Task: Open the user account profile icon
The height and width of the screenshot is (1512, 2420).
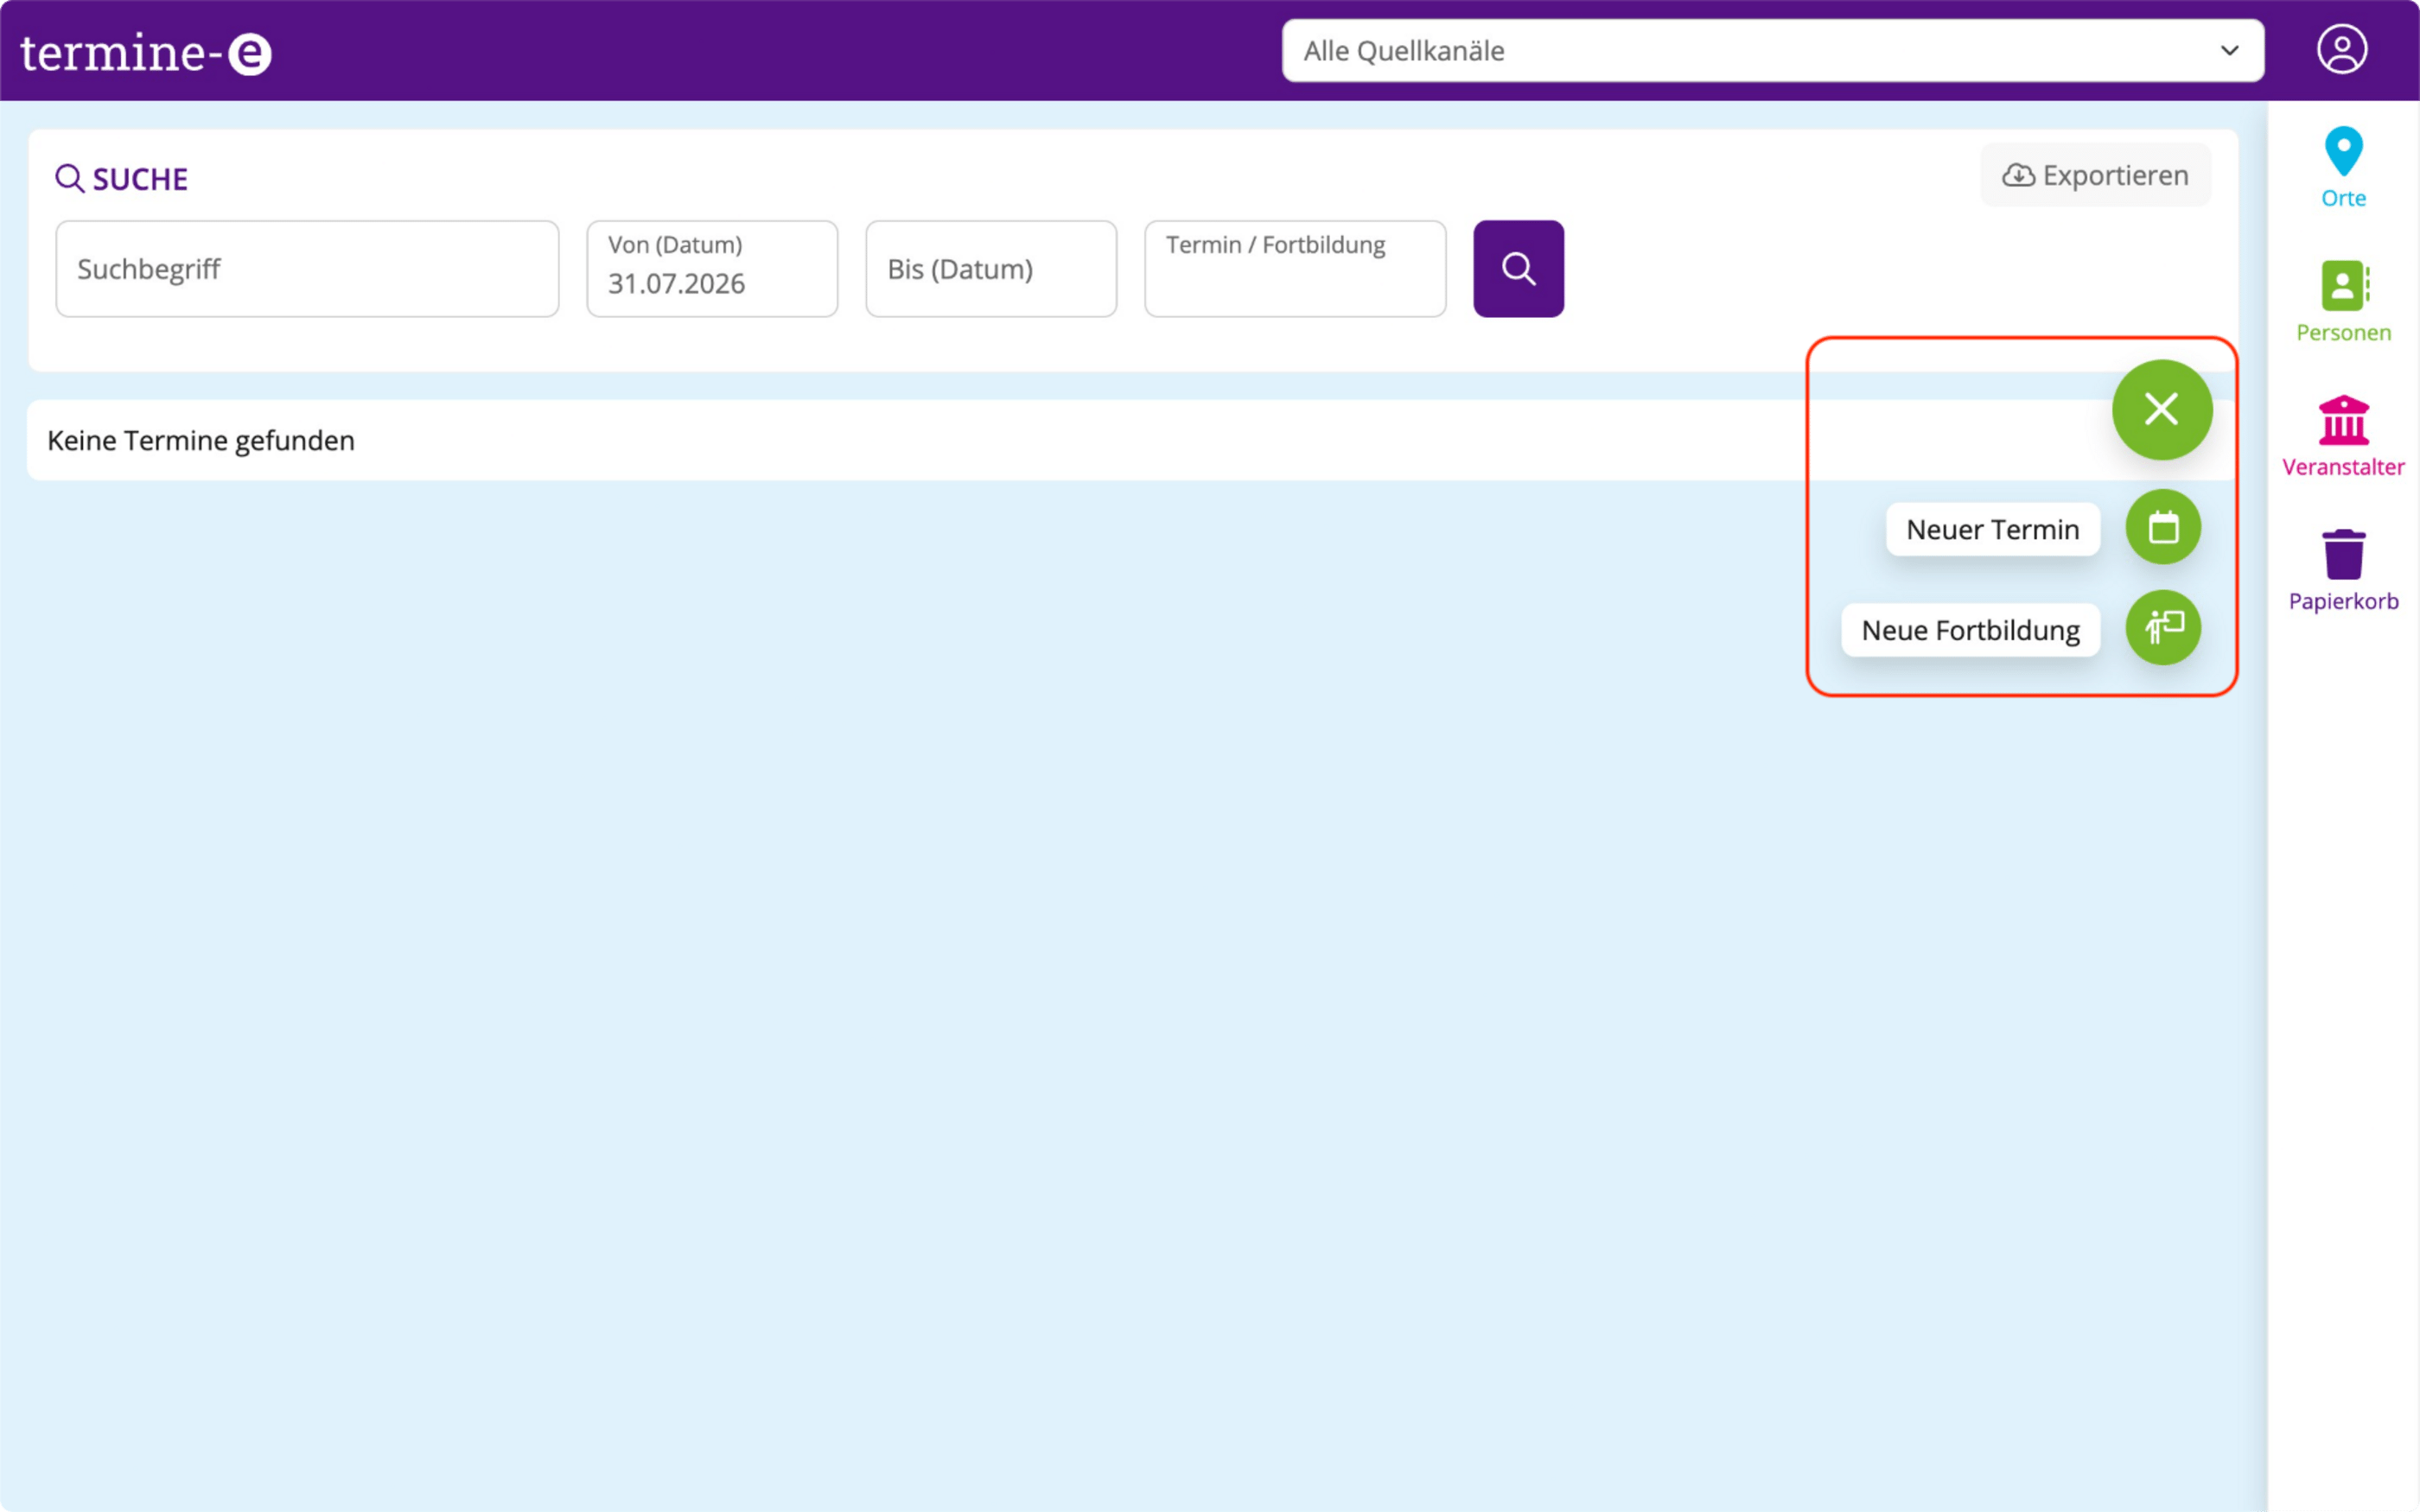Action: pos(2341,50)
